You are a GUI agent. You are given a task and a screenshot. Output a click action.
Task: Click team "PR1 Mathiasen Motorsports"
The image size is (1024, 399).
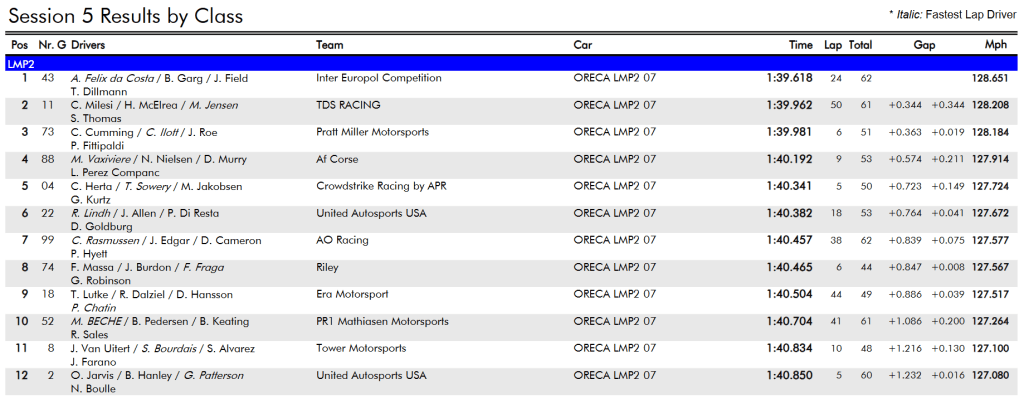pyautogui.click(x=382, y=322)
